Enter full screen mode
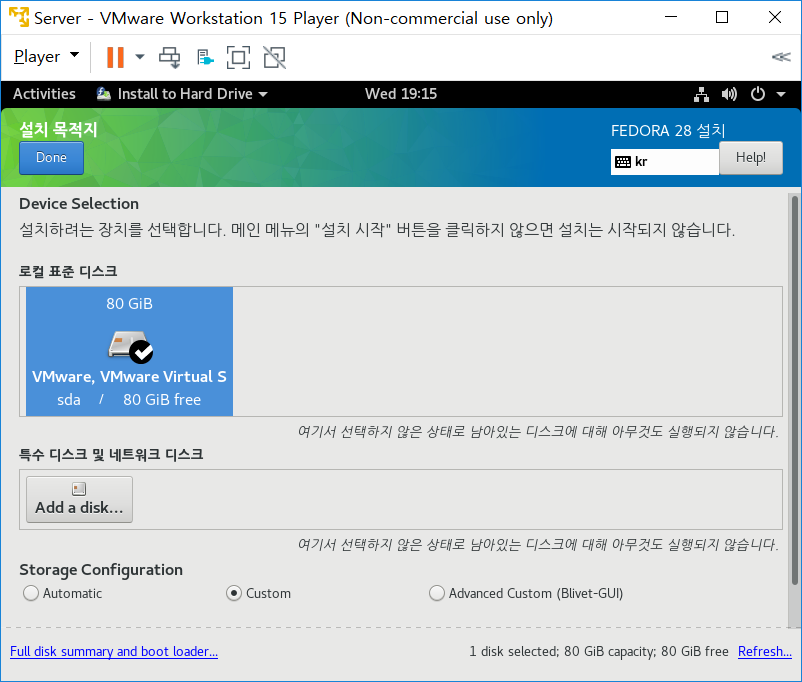Viewport: 802px width, 682px height. tap(238, 57)
